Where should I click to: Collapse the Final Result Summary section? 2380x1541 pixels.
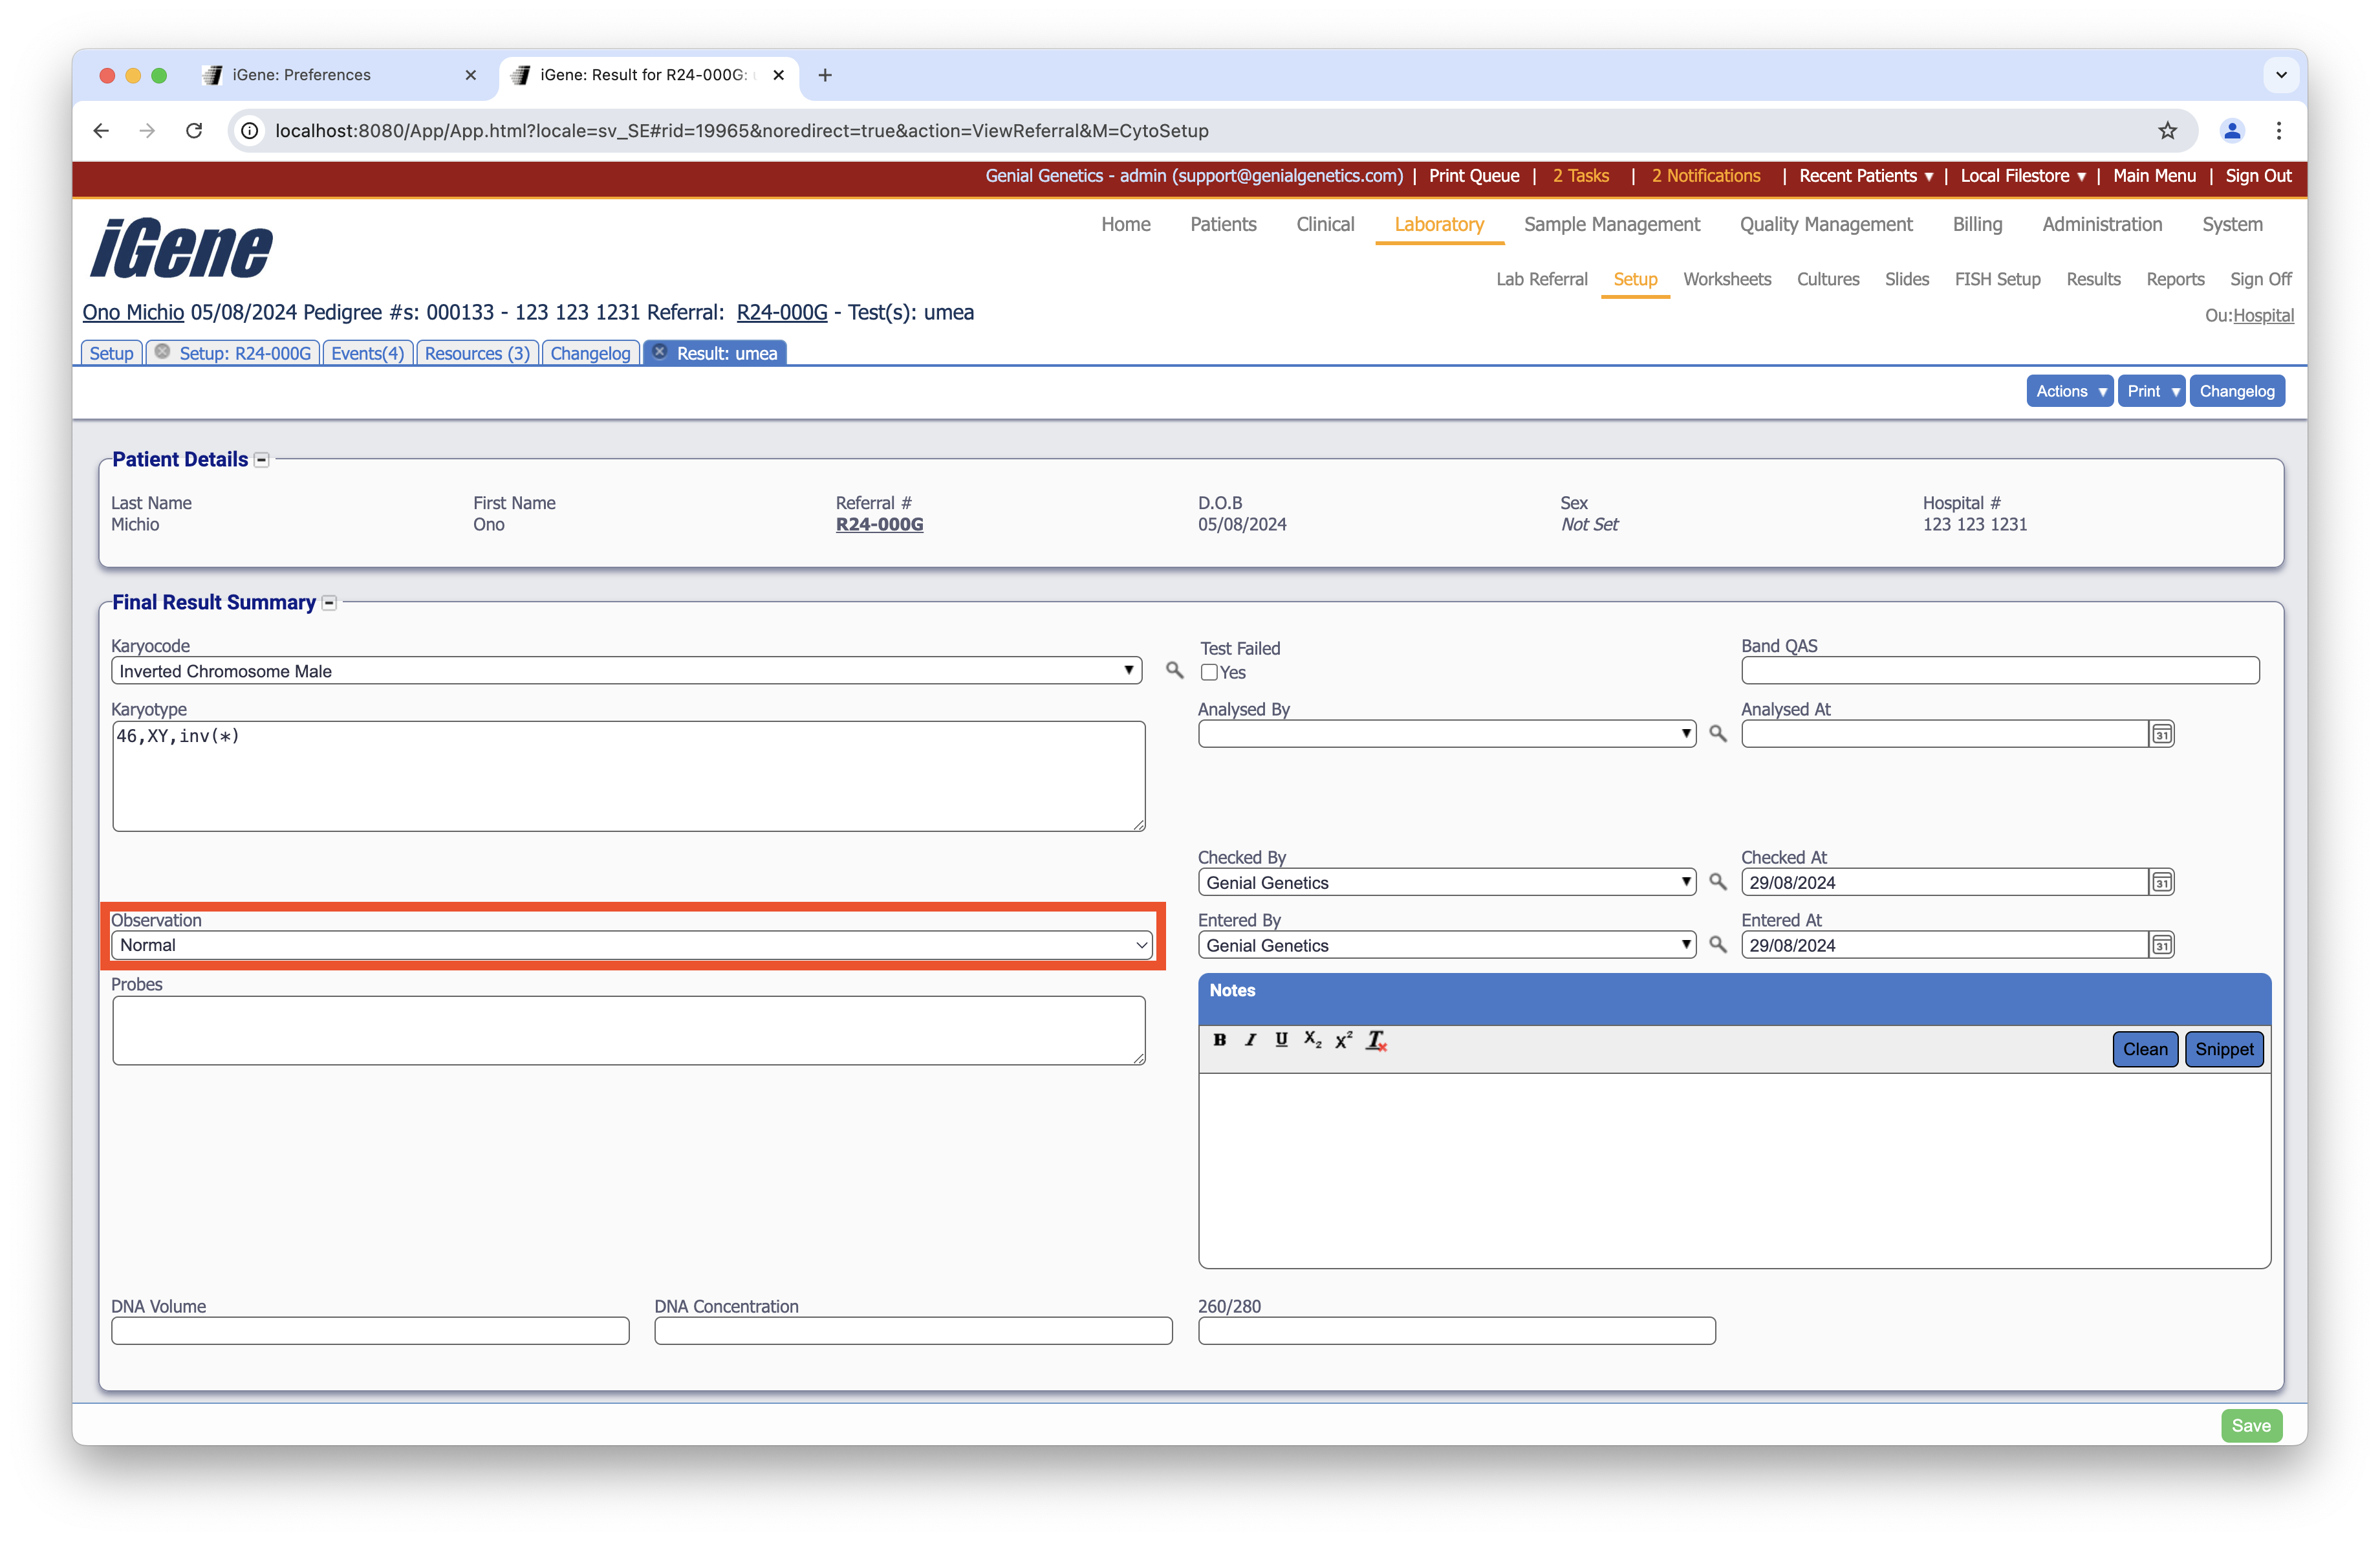point(329,603)
